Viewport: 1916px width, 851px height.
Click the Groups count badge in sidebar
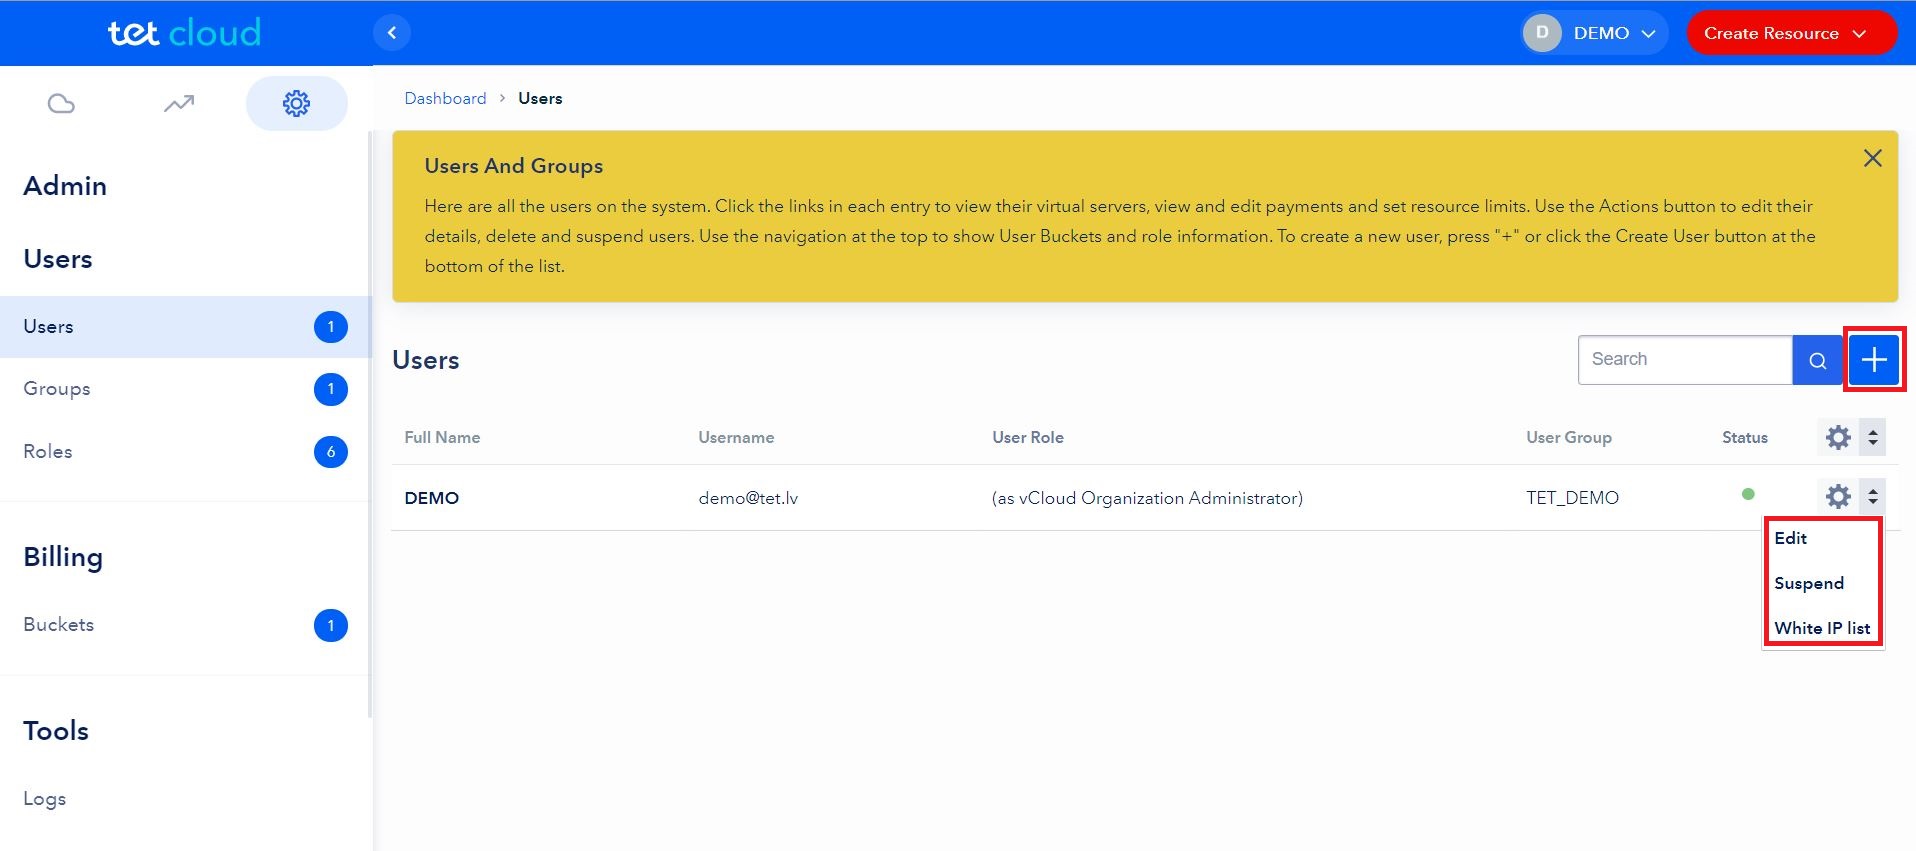coord(331,389)
